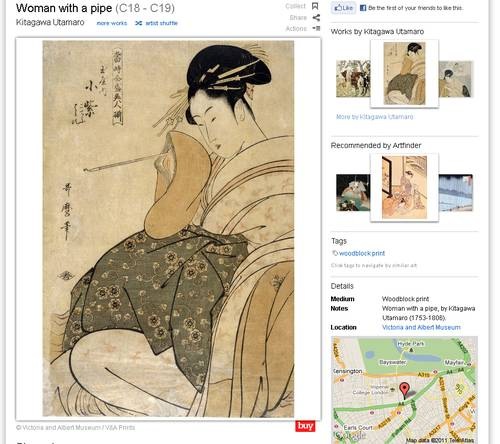Image resolution: width=500 pixels, height=444 pixels.
Task: Select right Utamaro works thumbnail
Action: click(456, 79)
